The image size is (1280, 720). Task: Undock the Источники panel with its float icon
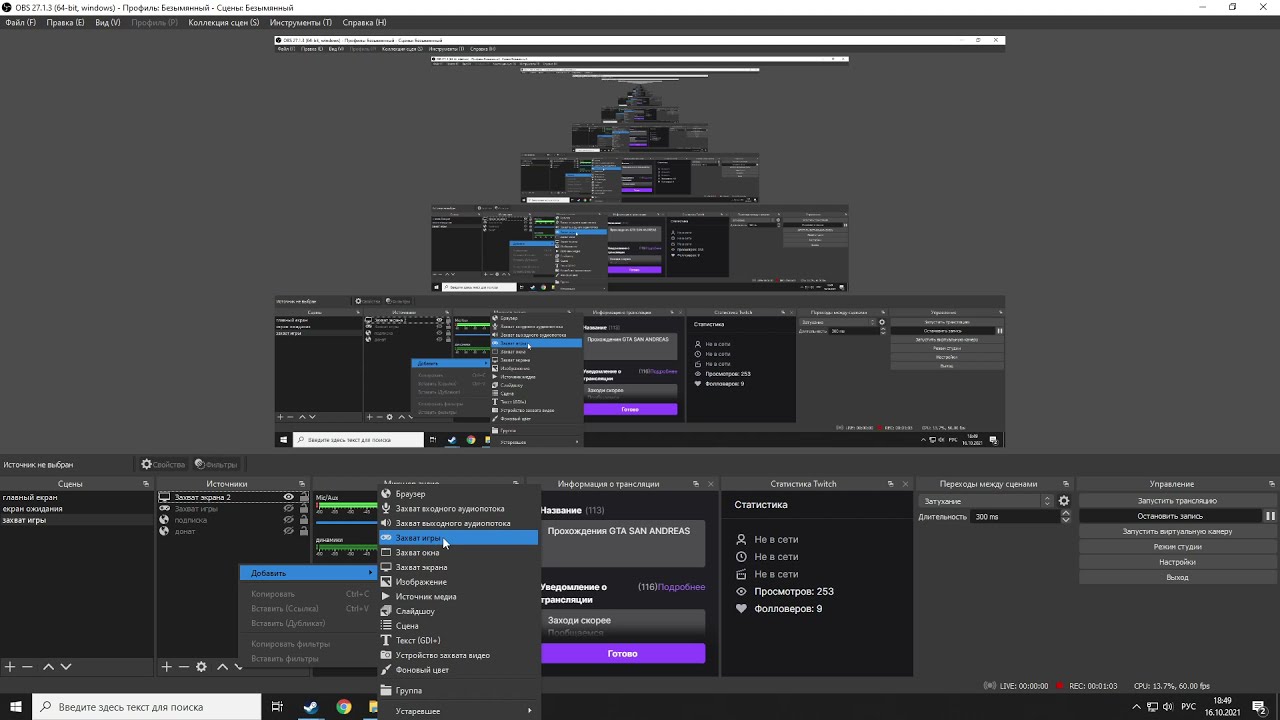[304, 484]
